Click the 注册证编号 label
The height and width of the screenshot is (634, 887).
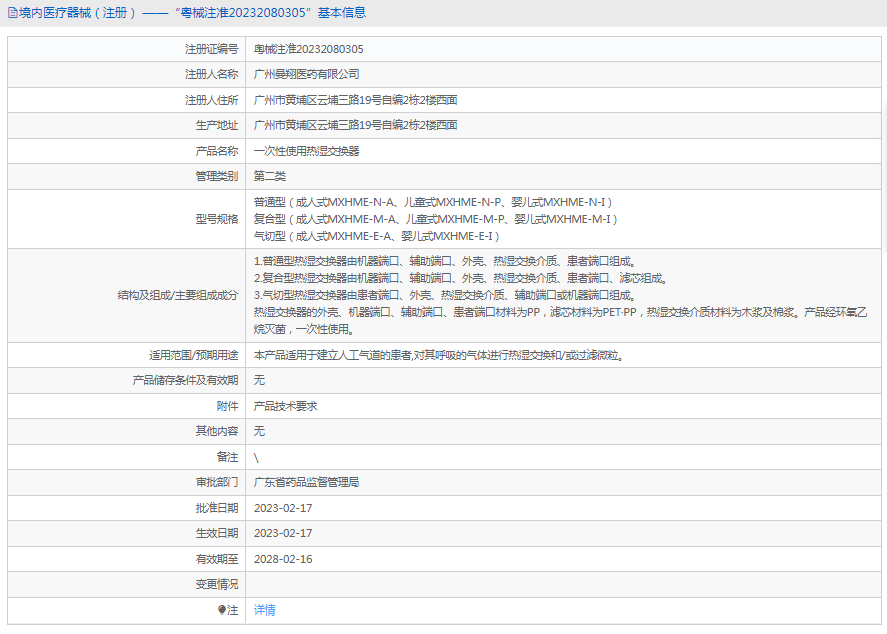pyautogui.click(x=212, y=49)
